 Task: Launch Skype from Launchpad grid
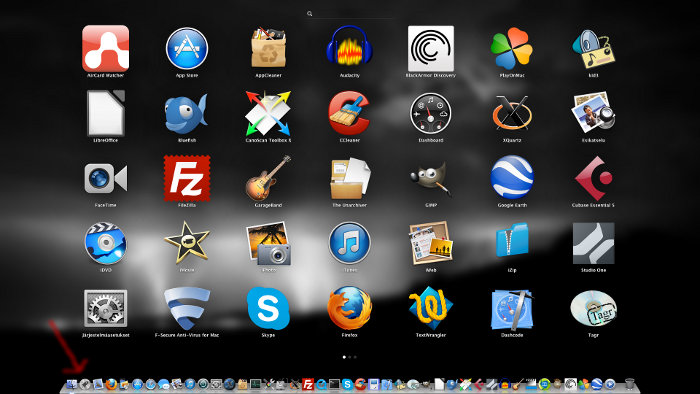point(268,308)
